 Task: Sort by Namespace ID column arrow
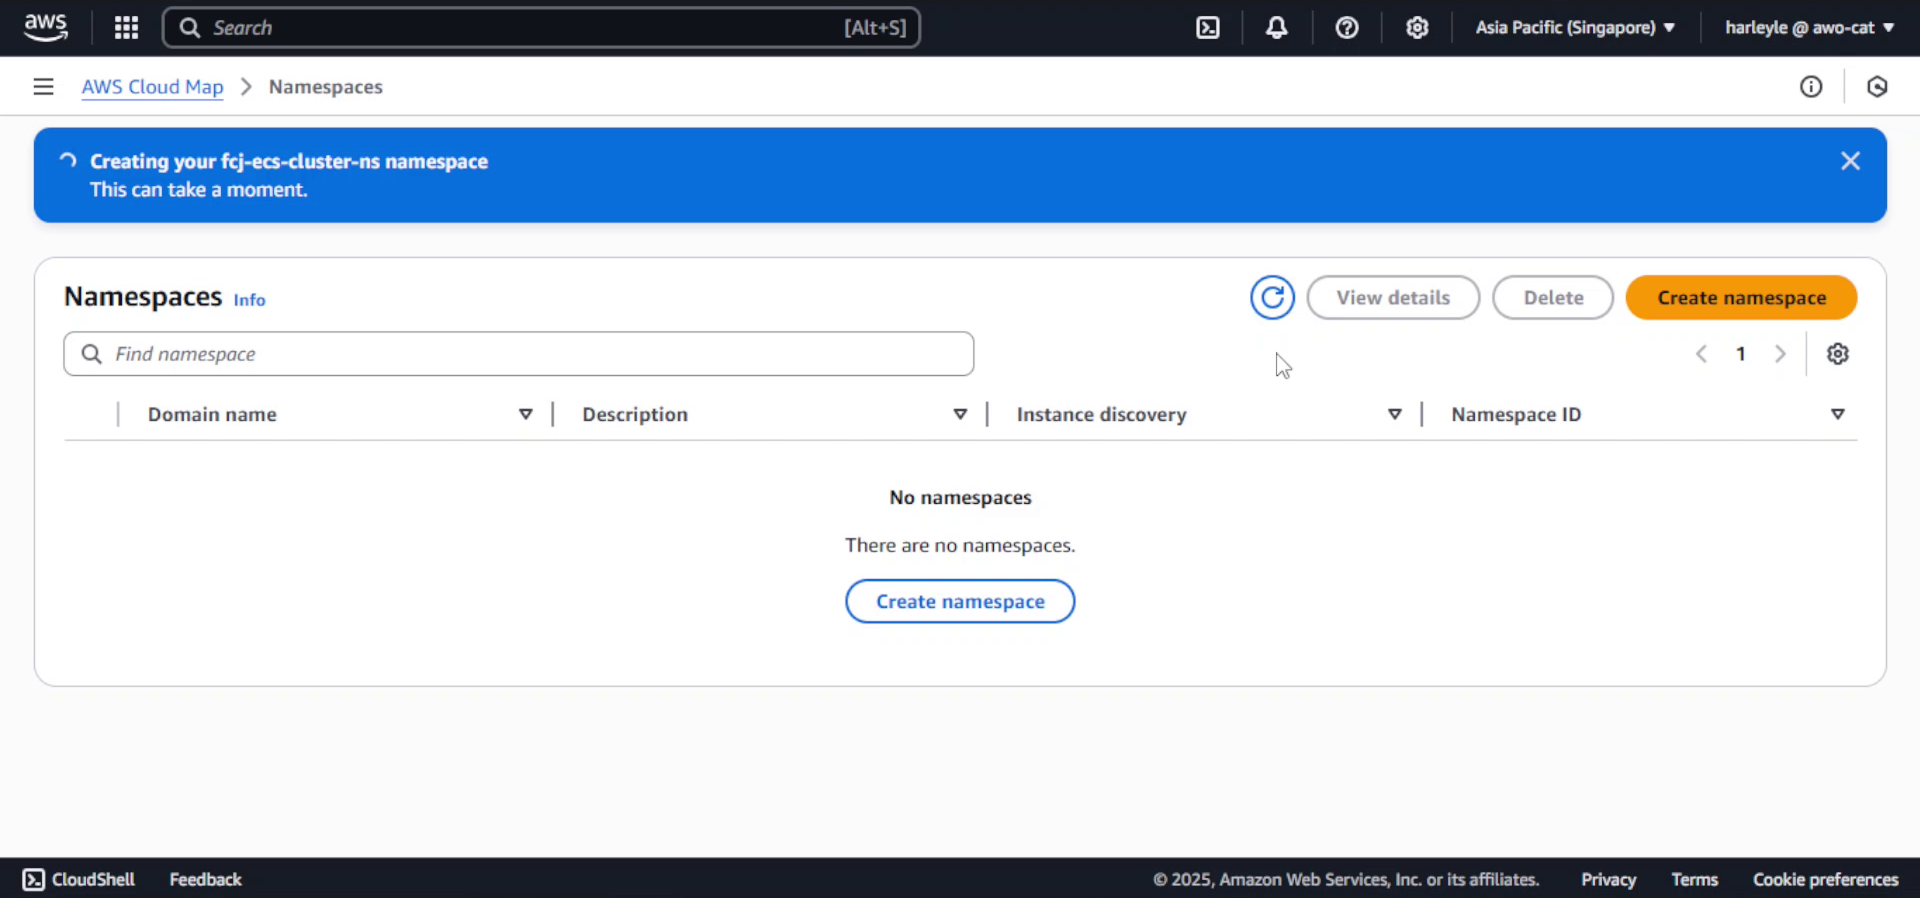click(x=1837, y=415)
